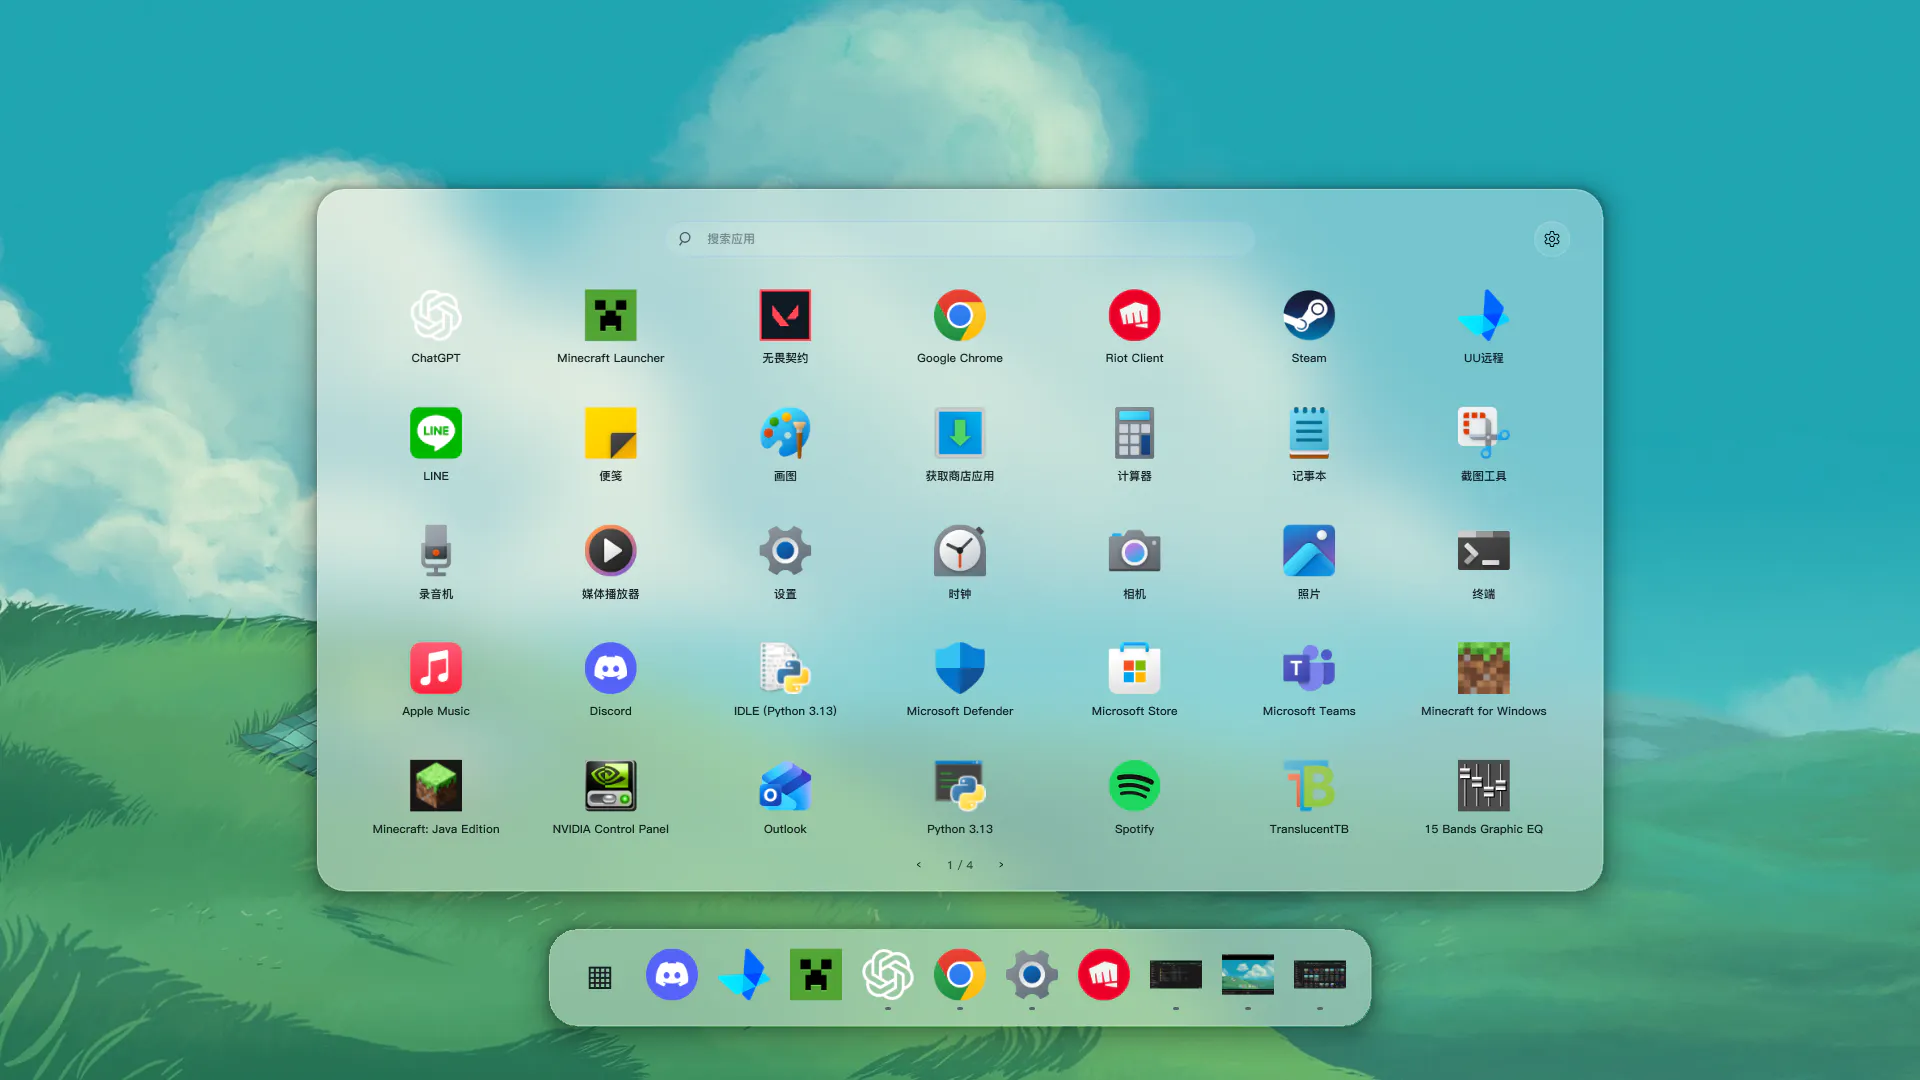Viewport: 1920px width, 1080px height.
Task: Open the 无畏契约 (Valorant) app
Action: [785, 316]
